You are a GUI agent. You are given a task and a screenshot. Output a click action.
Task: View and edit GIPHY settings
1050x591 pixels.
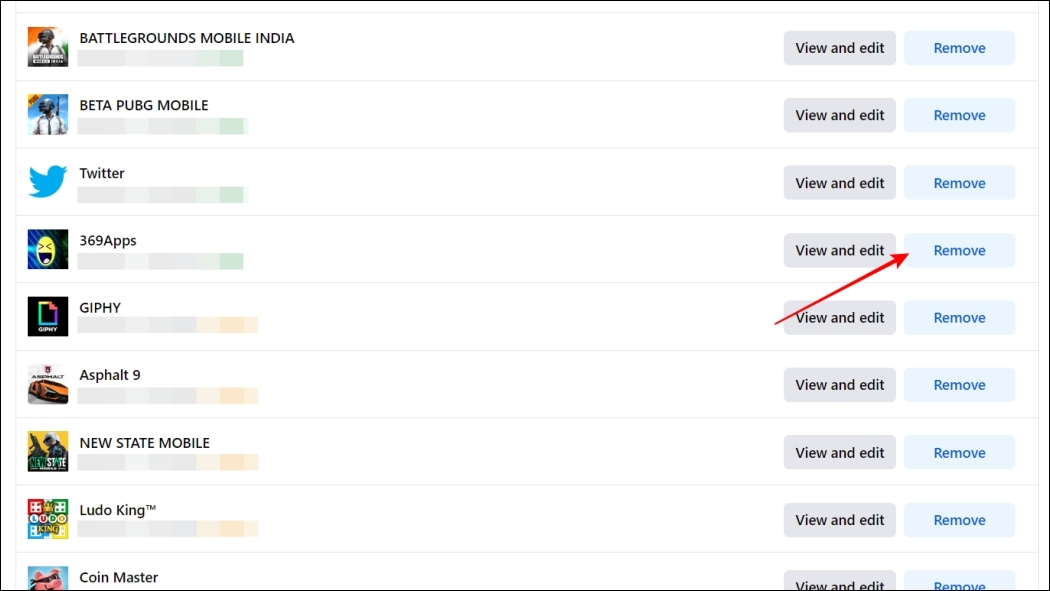[x=839, y=318]
